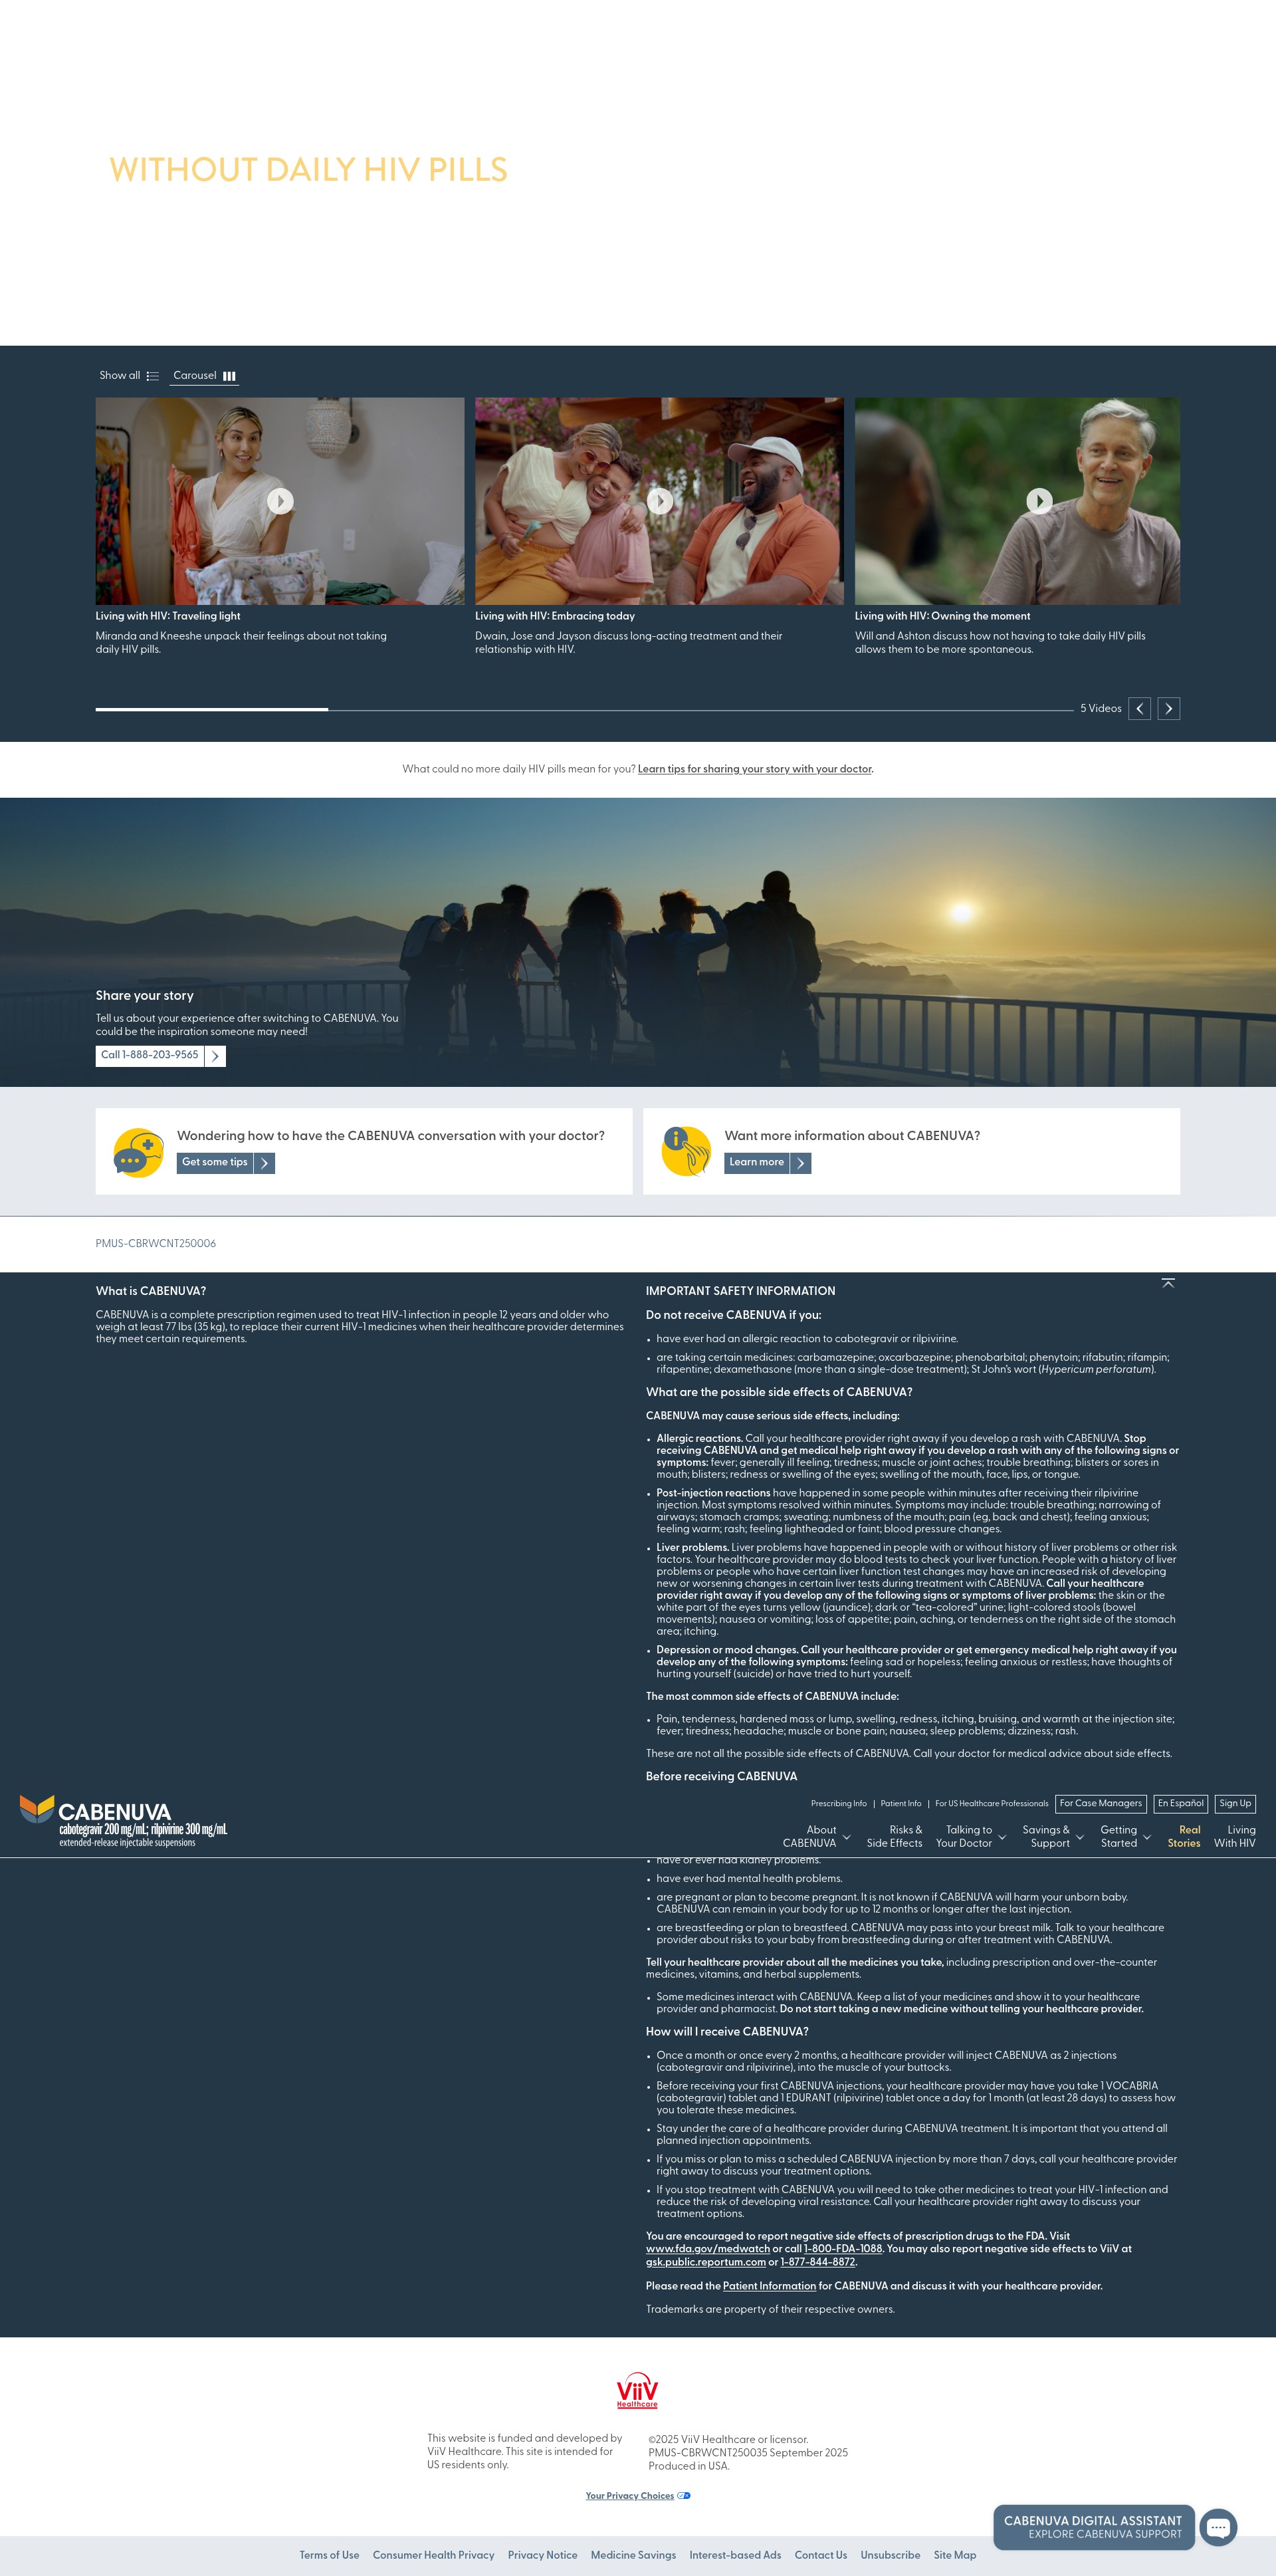1276x2576 pixels.
Task: Open the Living With HIV menu item
Action: tap(1235, 1836)
